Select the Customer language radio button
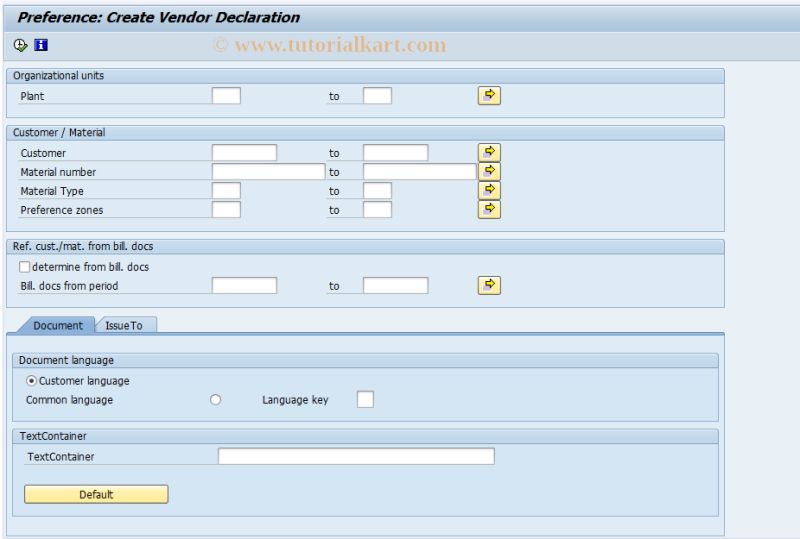Viewport: 800px width, 539px height. [31, 381]
